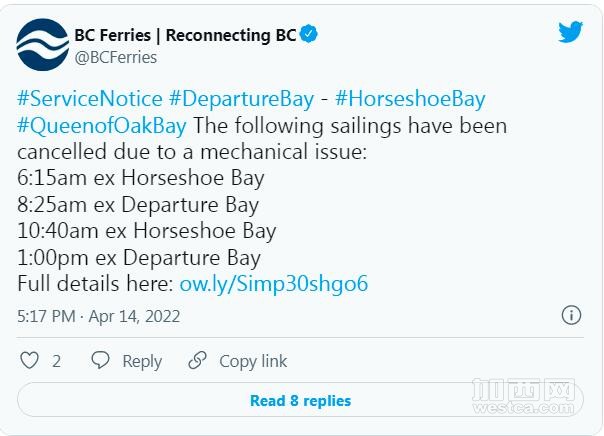604x436 pixels.
Task: Open the @BCFerries handle
Action: (x=116, y=57)
